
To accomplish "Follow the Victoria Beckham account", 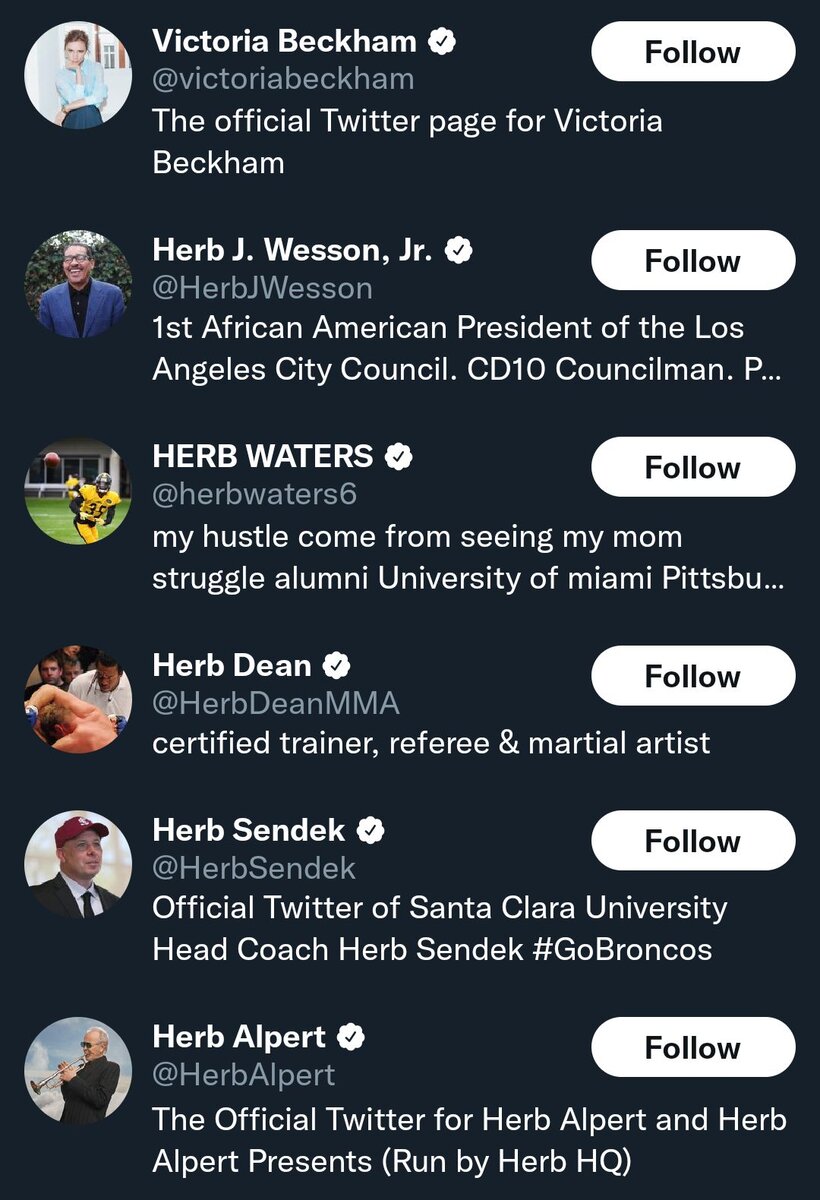I will tap(693, 52).
